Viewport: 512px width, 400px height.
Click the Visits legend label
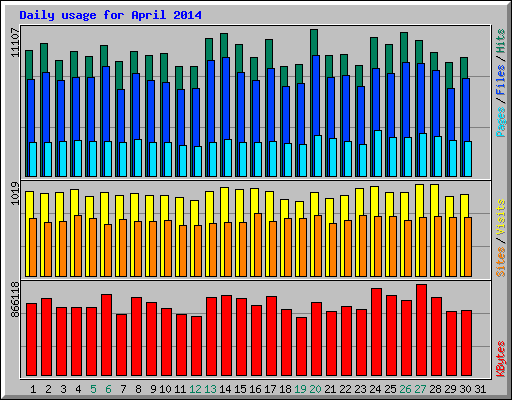[501, 218]
